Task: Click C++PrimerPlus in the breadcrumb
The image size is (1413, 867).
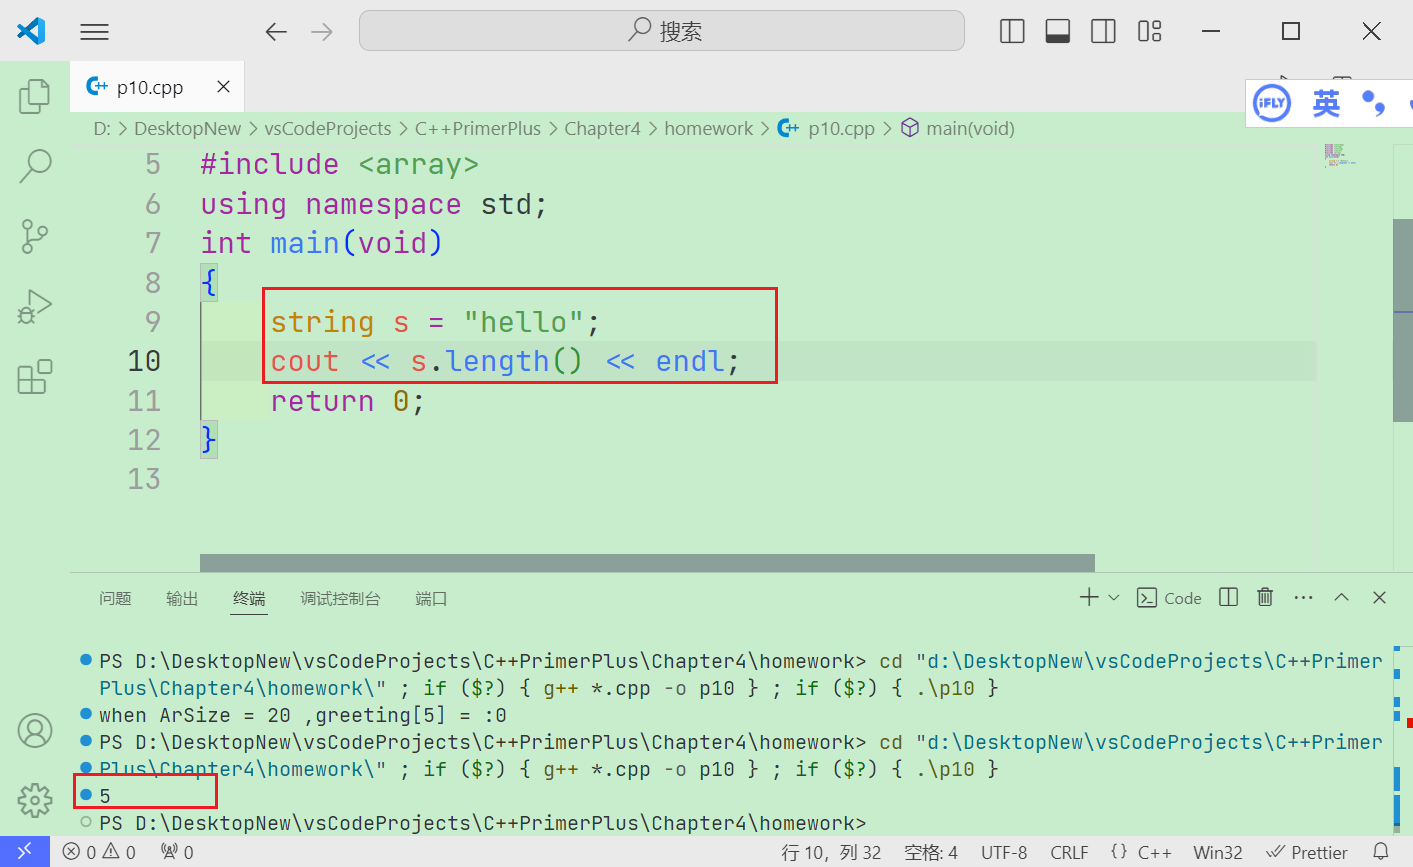Action: click(x=478, y=128)
